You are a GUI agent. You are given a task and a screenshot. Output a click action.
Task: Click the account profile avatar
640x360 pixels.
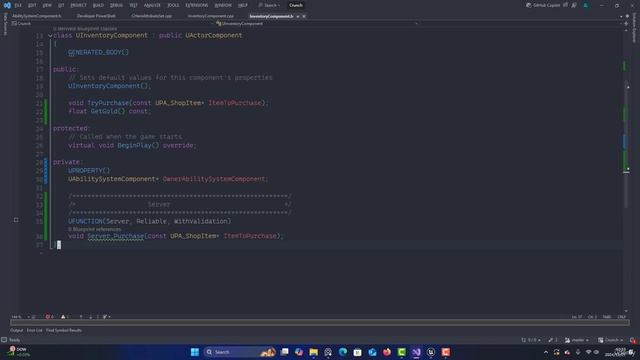[586, 5]
